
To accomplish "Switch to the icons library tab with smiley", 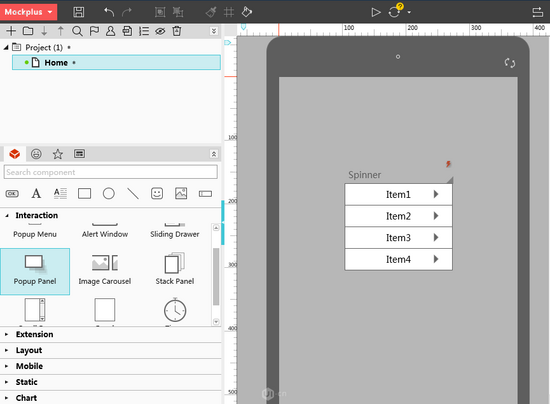I will pos(36,154).
